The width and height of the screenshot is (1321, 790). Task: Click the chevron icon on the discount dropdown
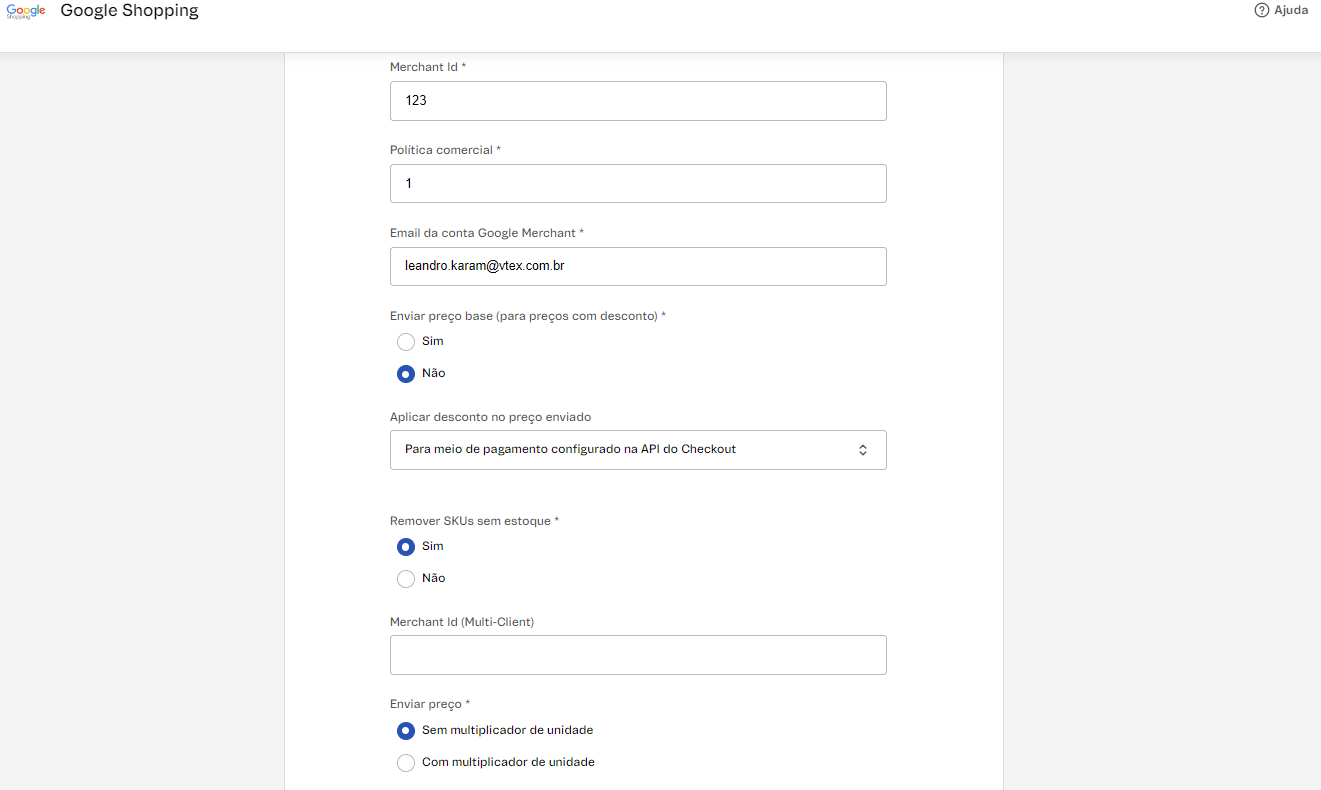coord(862,449)
